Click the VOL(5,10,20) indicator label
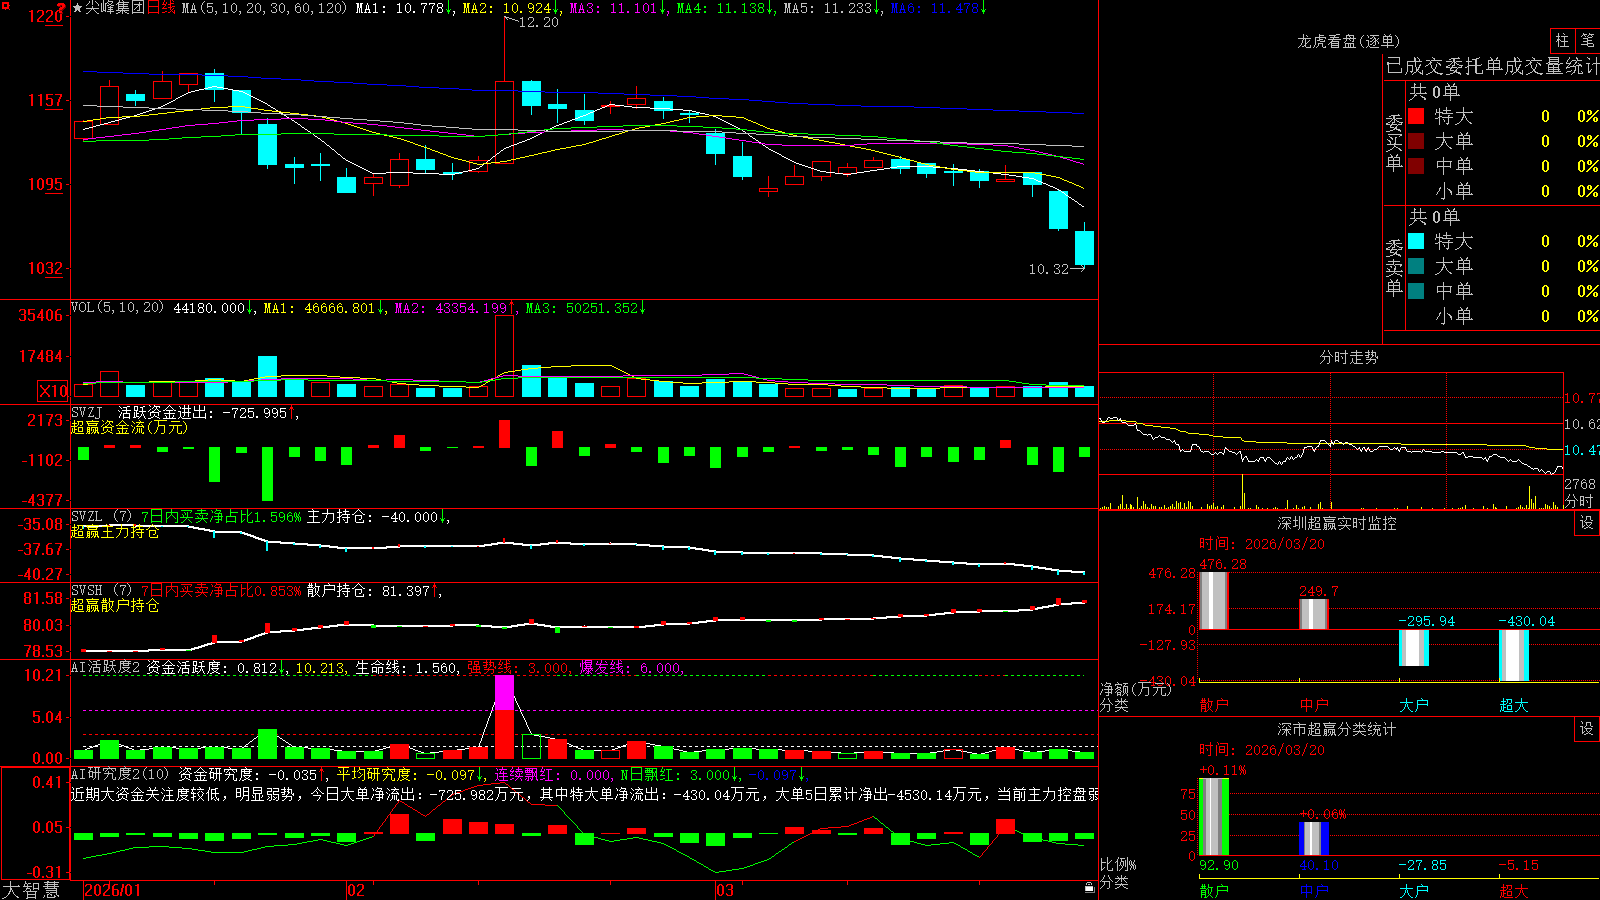The height and width of the screenshot is (900, 1600). [x=117, y=308]
